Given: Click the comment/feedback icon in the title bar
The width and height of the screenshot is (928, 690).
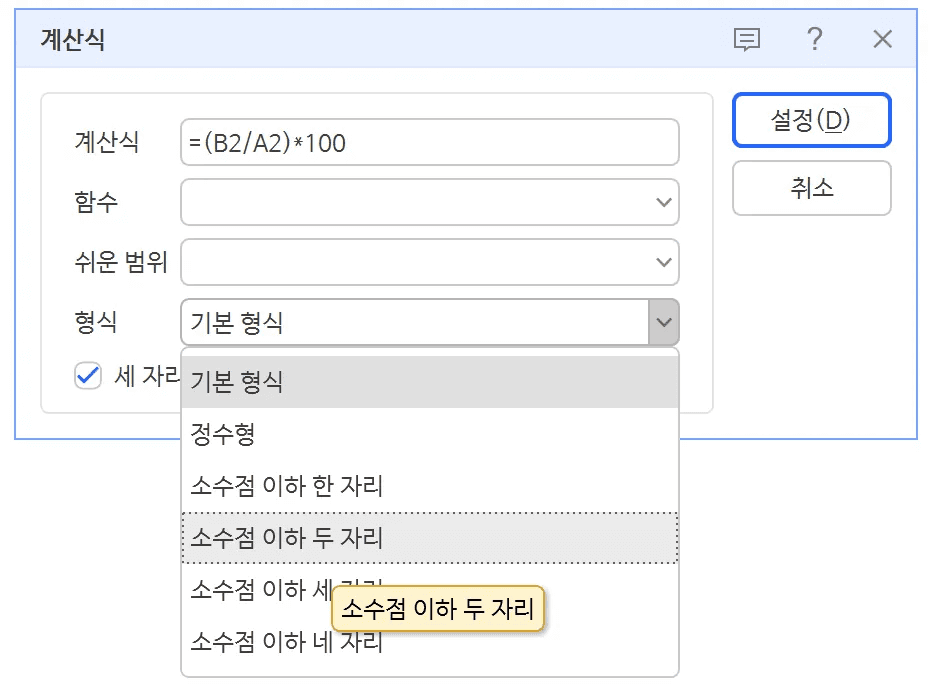Looking at the screenshot, I should click(747, 39).
